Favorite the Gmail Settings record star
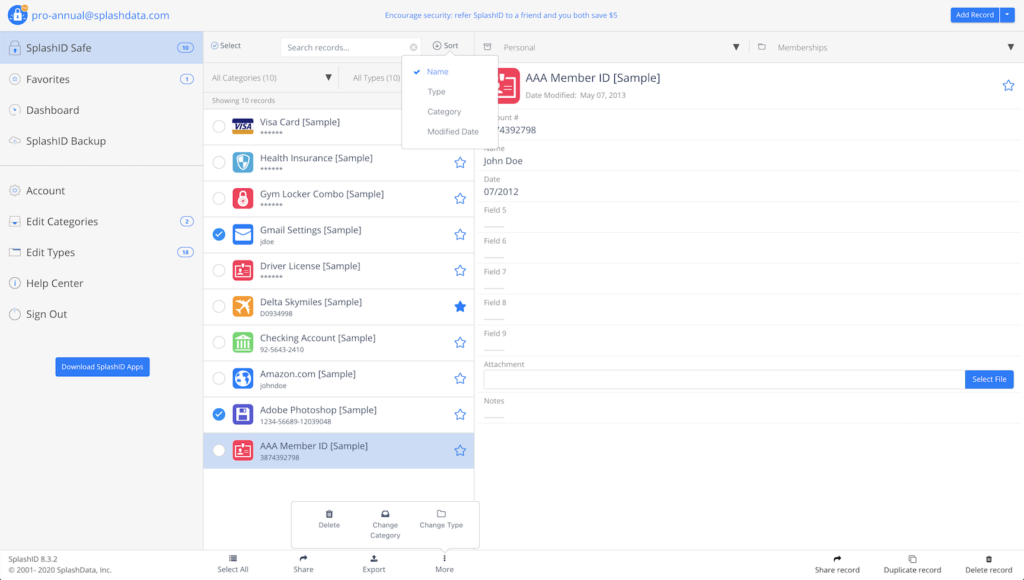 point(460,235)
